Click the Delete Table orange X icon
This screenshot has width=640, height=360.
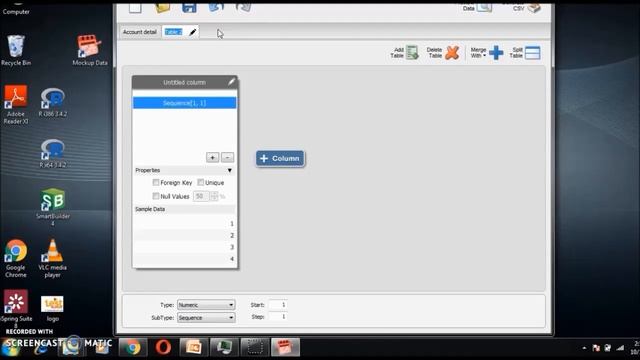(452, 53)
